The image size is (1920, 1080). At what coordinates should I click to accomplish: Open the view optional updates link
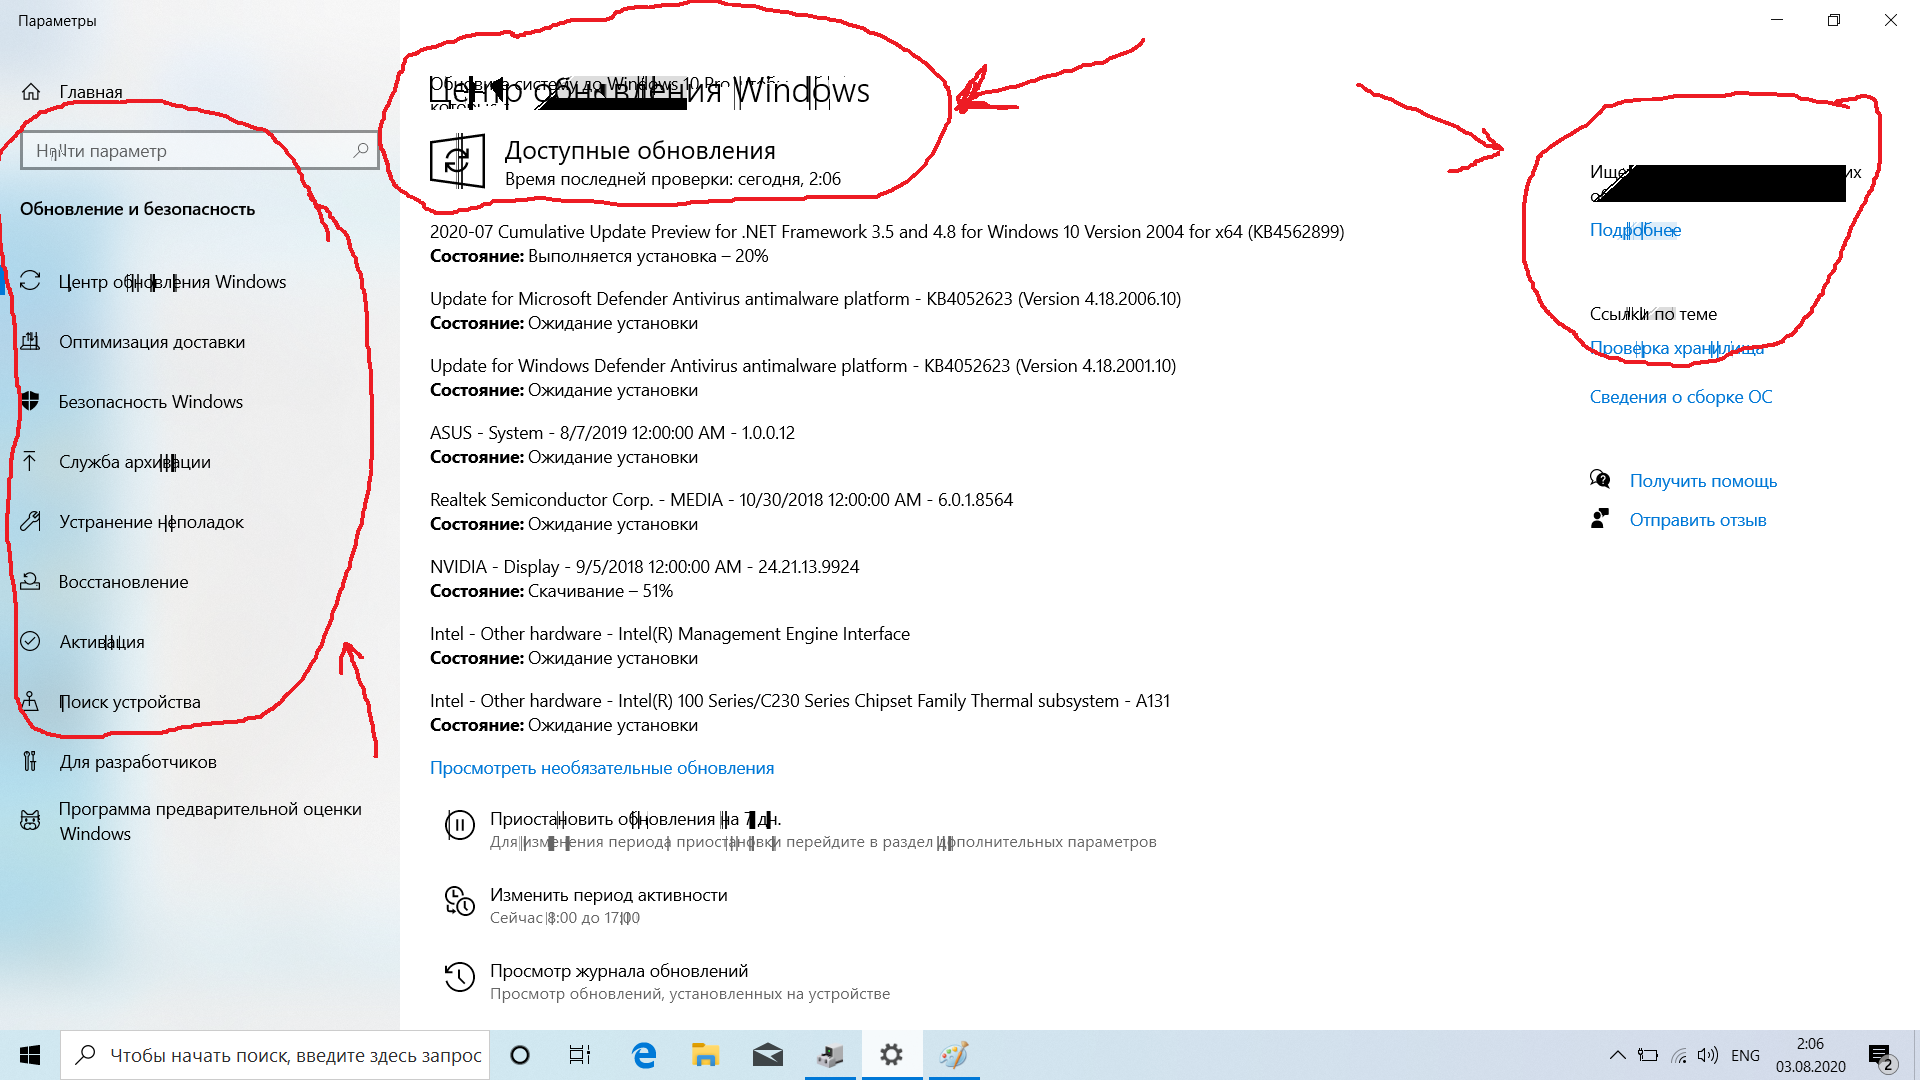point(601,768)
